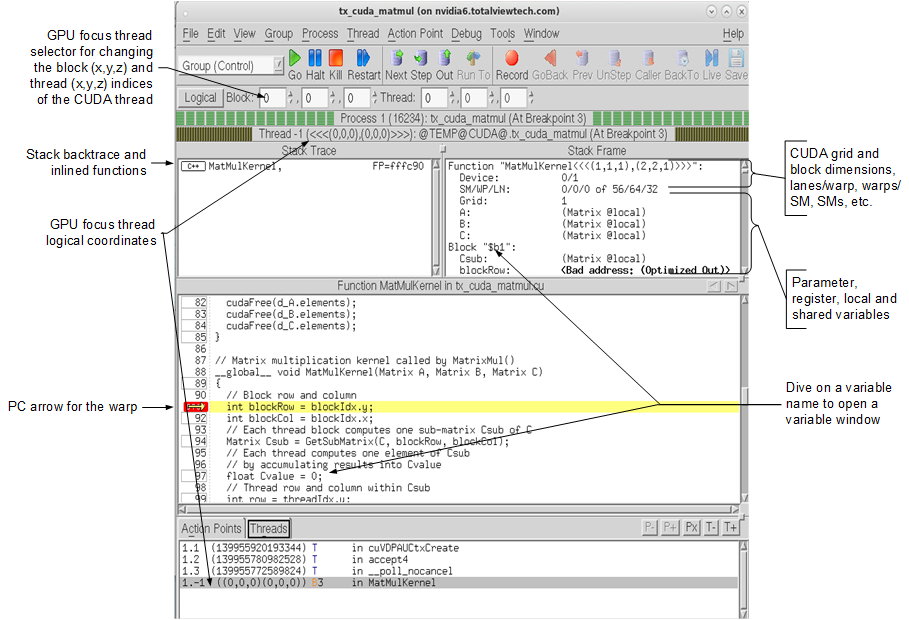Click the P- previous process button
This screenshot has height=620, width=909.
click(x=650, y=527)
